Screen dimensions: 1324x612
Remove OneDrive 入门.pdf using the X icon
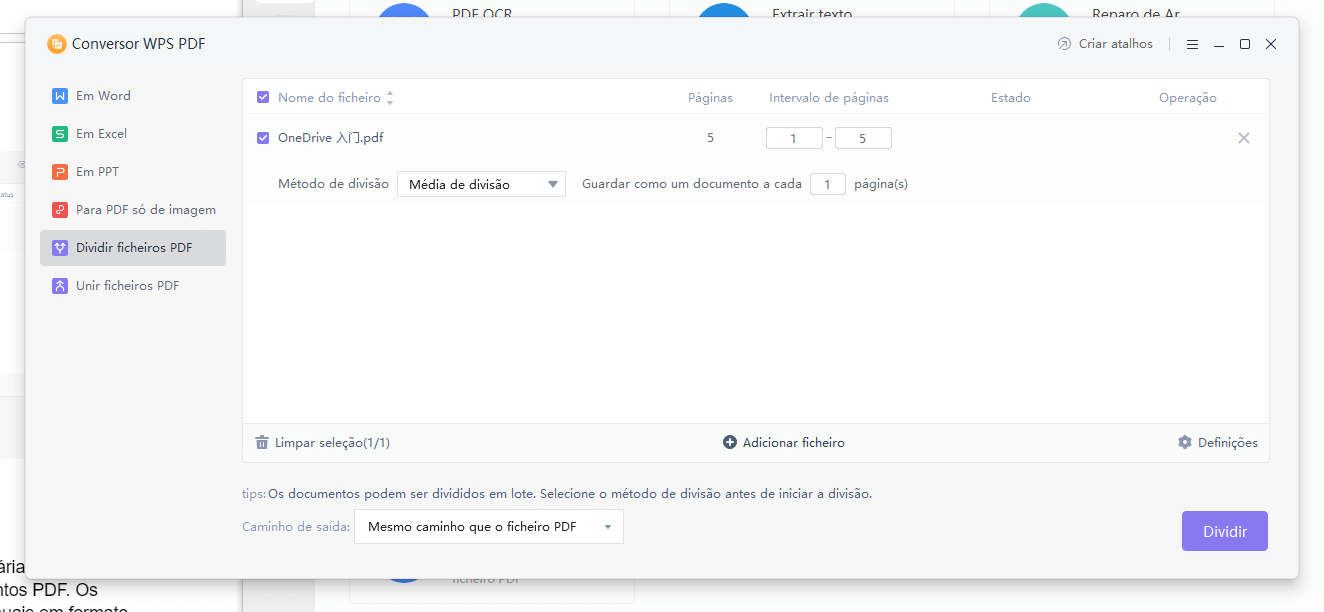click(1243, 138)
